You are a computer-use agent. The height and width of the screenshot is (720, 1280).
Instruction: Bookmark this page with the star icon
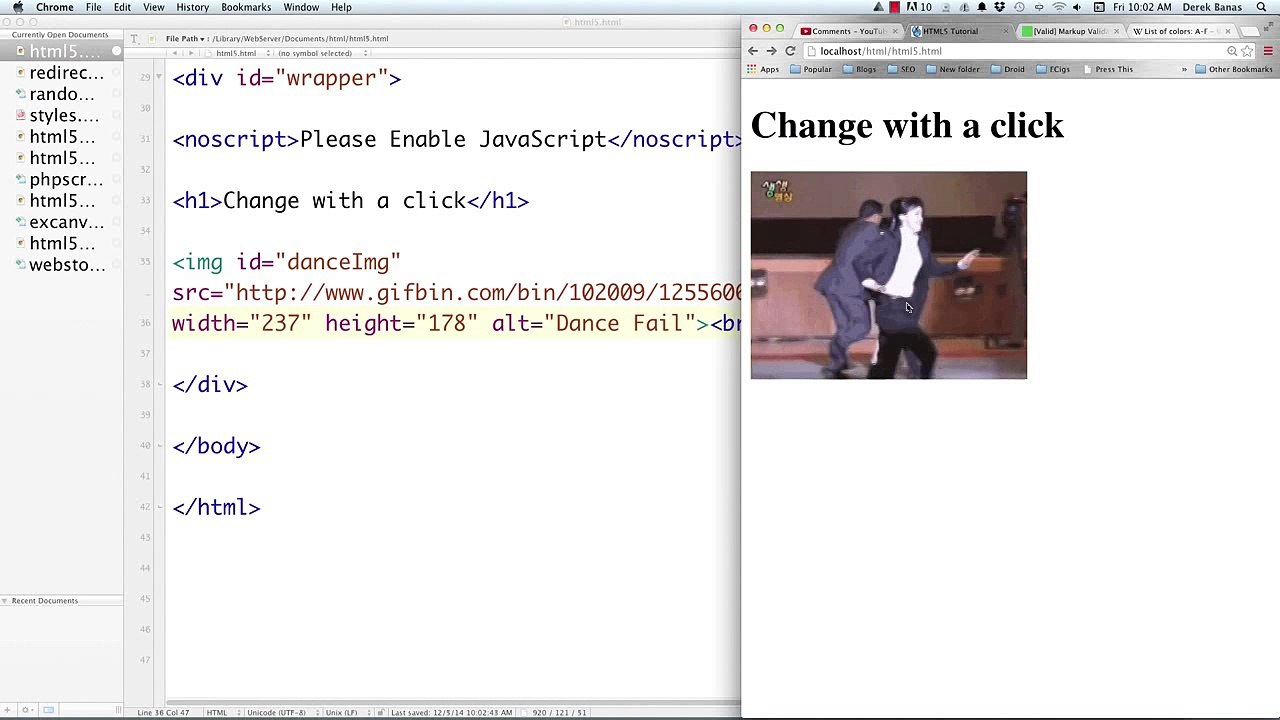point(1247,51)
